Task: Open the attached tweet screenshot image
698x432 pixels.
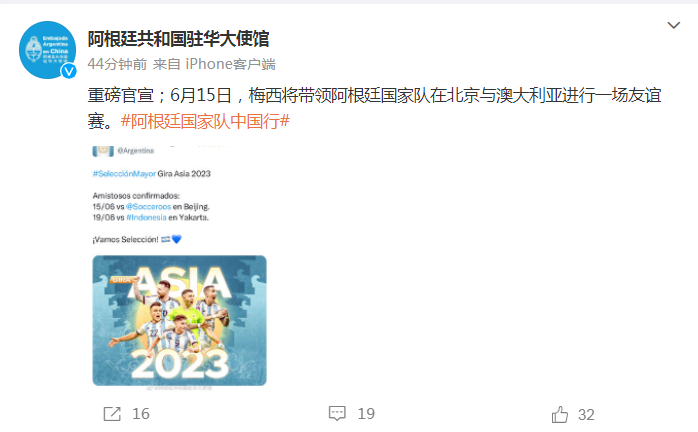Action: 179,269
